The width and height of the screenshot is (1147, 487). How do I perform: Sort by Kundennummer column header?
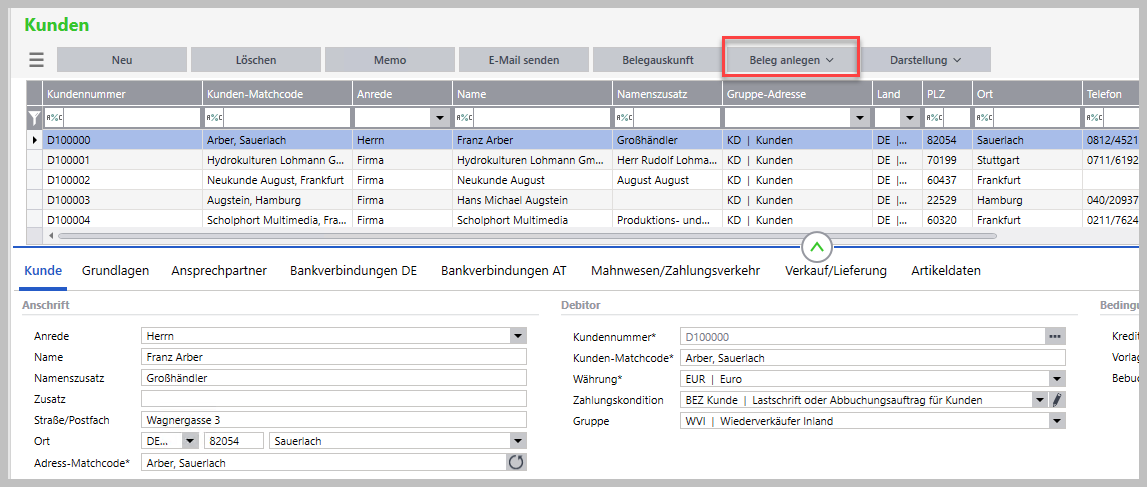tap(122, 94)
